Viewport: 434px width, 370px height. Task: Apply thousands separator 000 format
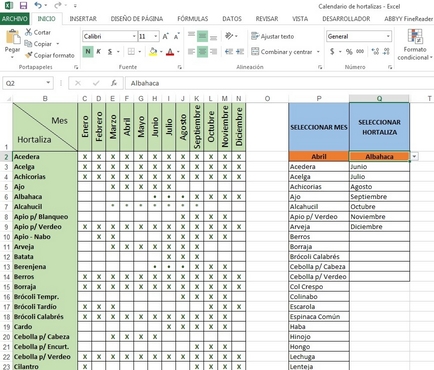point(360,52)
